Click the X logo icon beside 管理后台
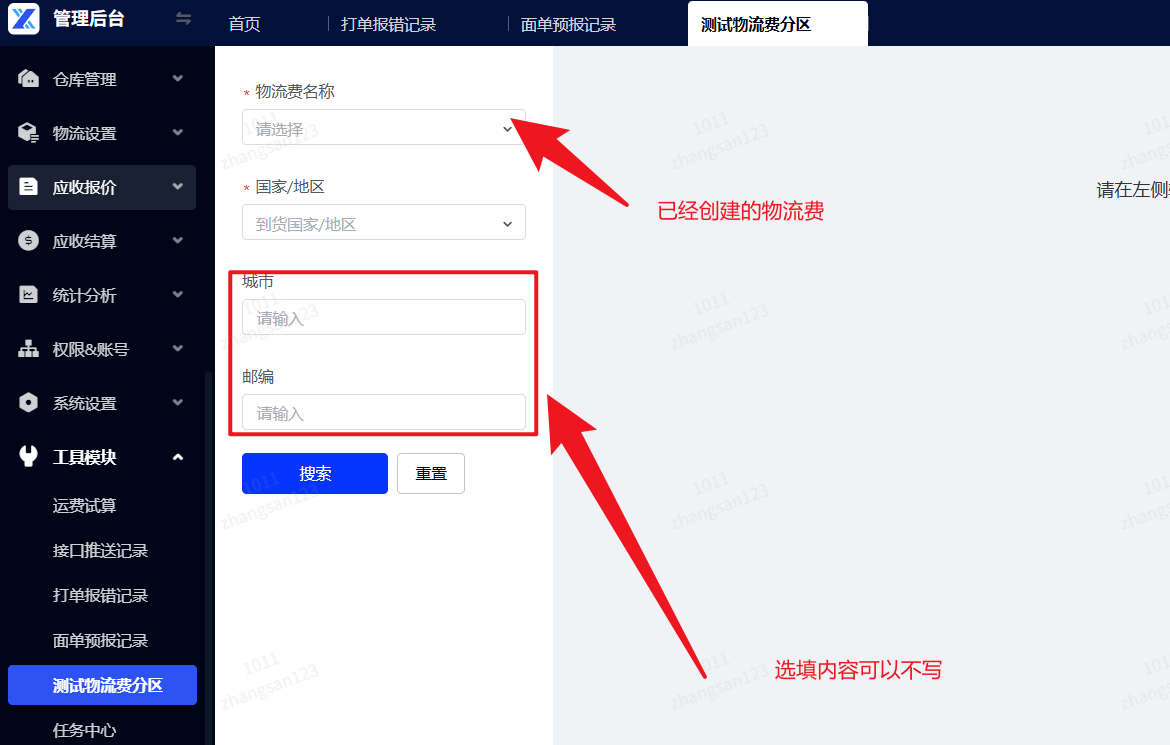Screen dimensions: 1170x745 [24, 19]
